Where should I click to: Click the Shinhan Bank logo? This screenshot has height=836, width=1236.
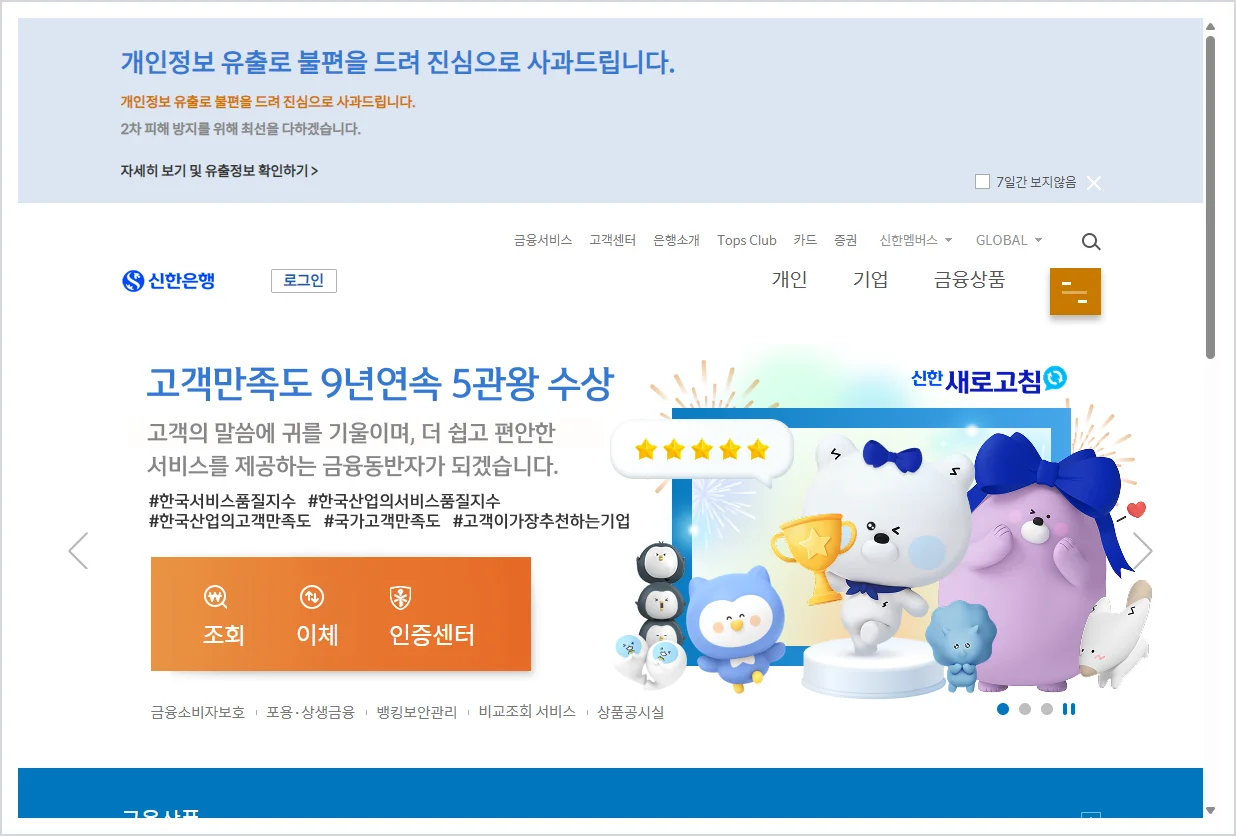169,281
